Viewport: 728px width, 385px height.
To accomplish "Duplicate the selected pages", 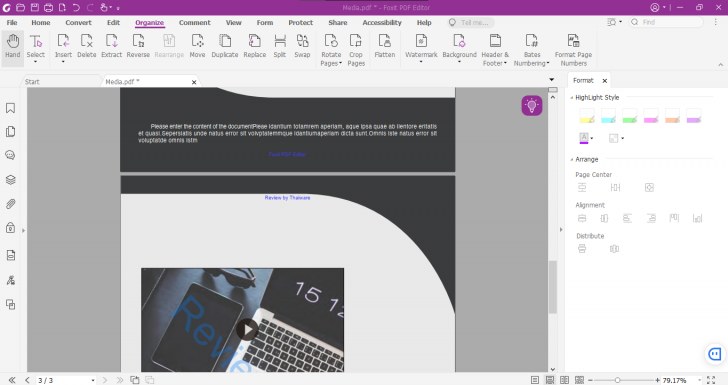I will point(225,46).
